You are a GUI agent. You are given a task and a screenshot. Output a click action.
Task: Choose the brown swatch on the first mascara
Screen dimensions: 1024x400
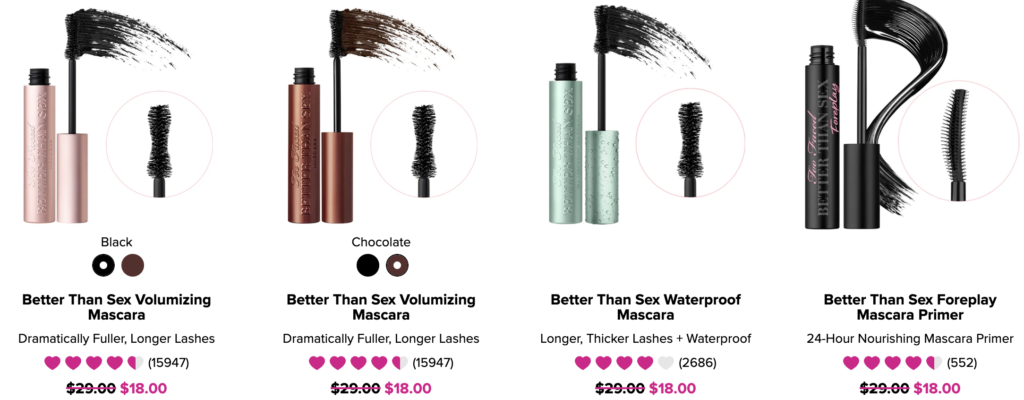[133, 265]
